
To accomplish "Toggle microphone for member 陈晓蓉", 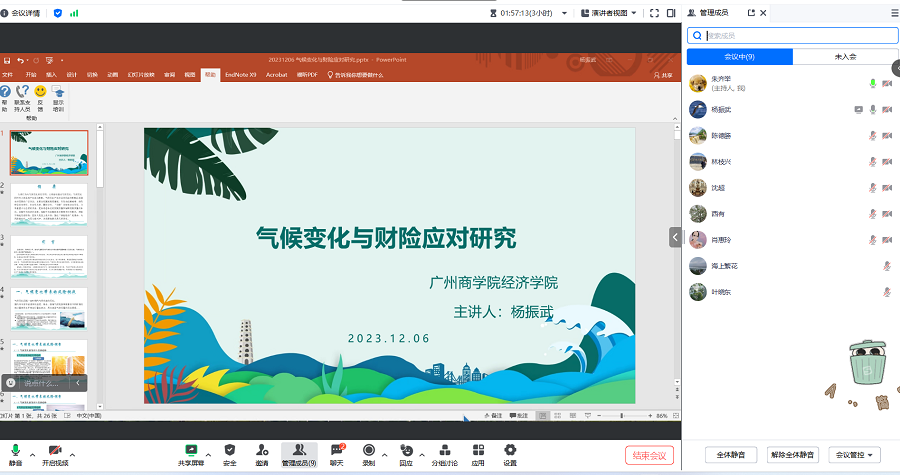I will pyautogui.click(x=873, y=135).
